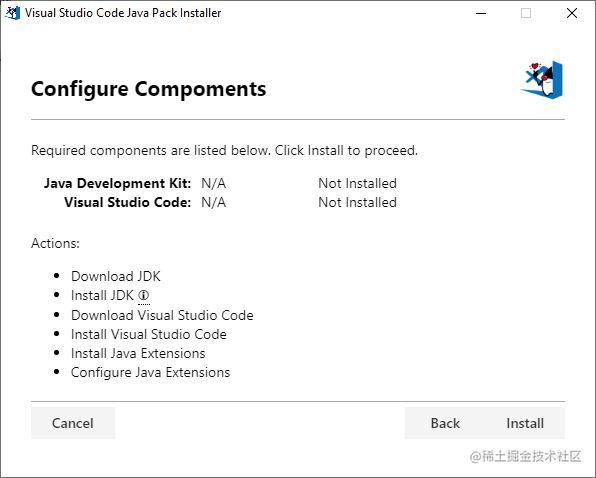The height and width of the screenshot is (478, 596).
Task: Minimize the installer window
Action: 481,13
